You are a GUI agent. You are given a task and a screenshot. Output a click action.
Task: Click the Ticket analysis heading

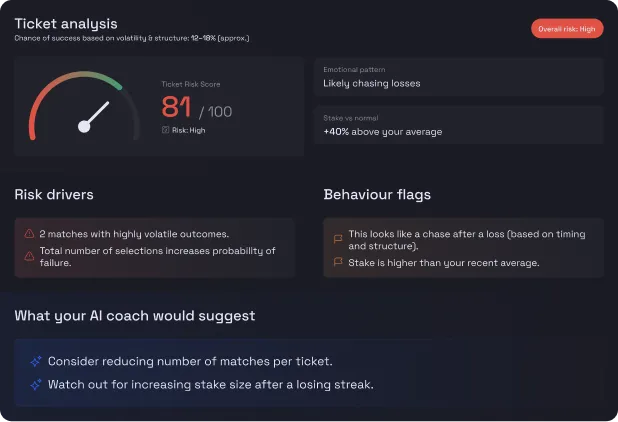pyautogui.click(x=65, y=23)
